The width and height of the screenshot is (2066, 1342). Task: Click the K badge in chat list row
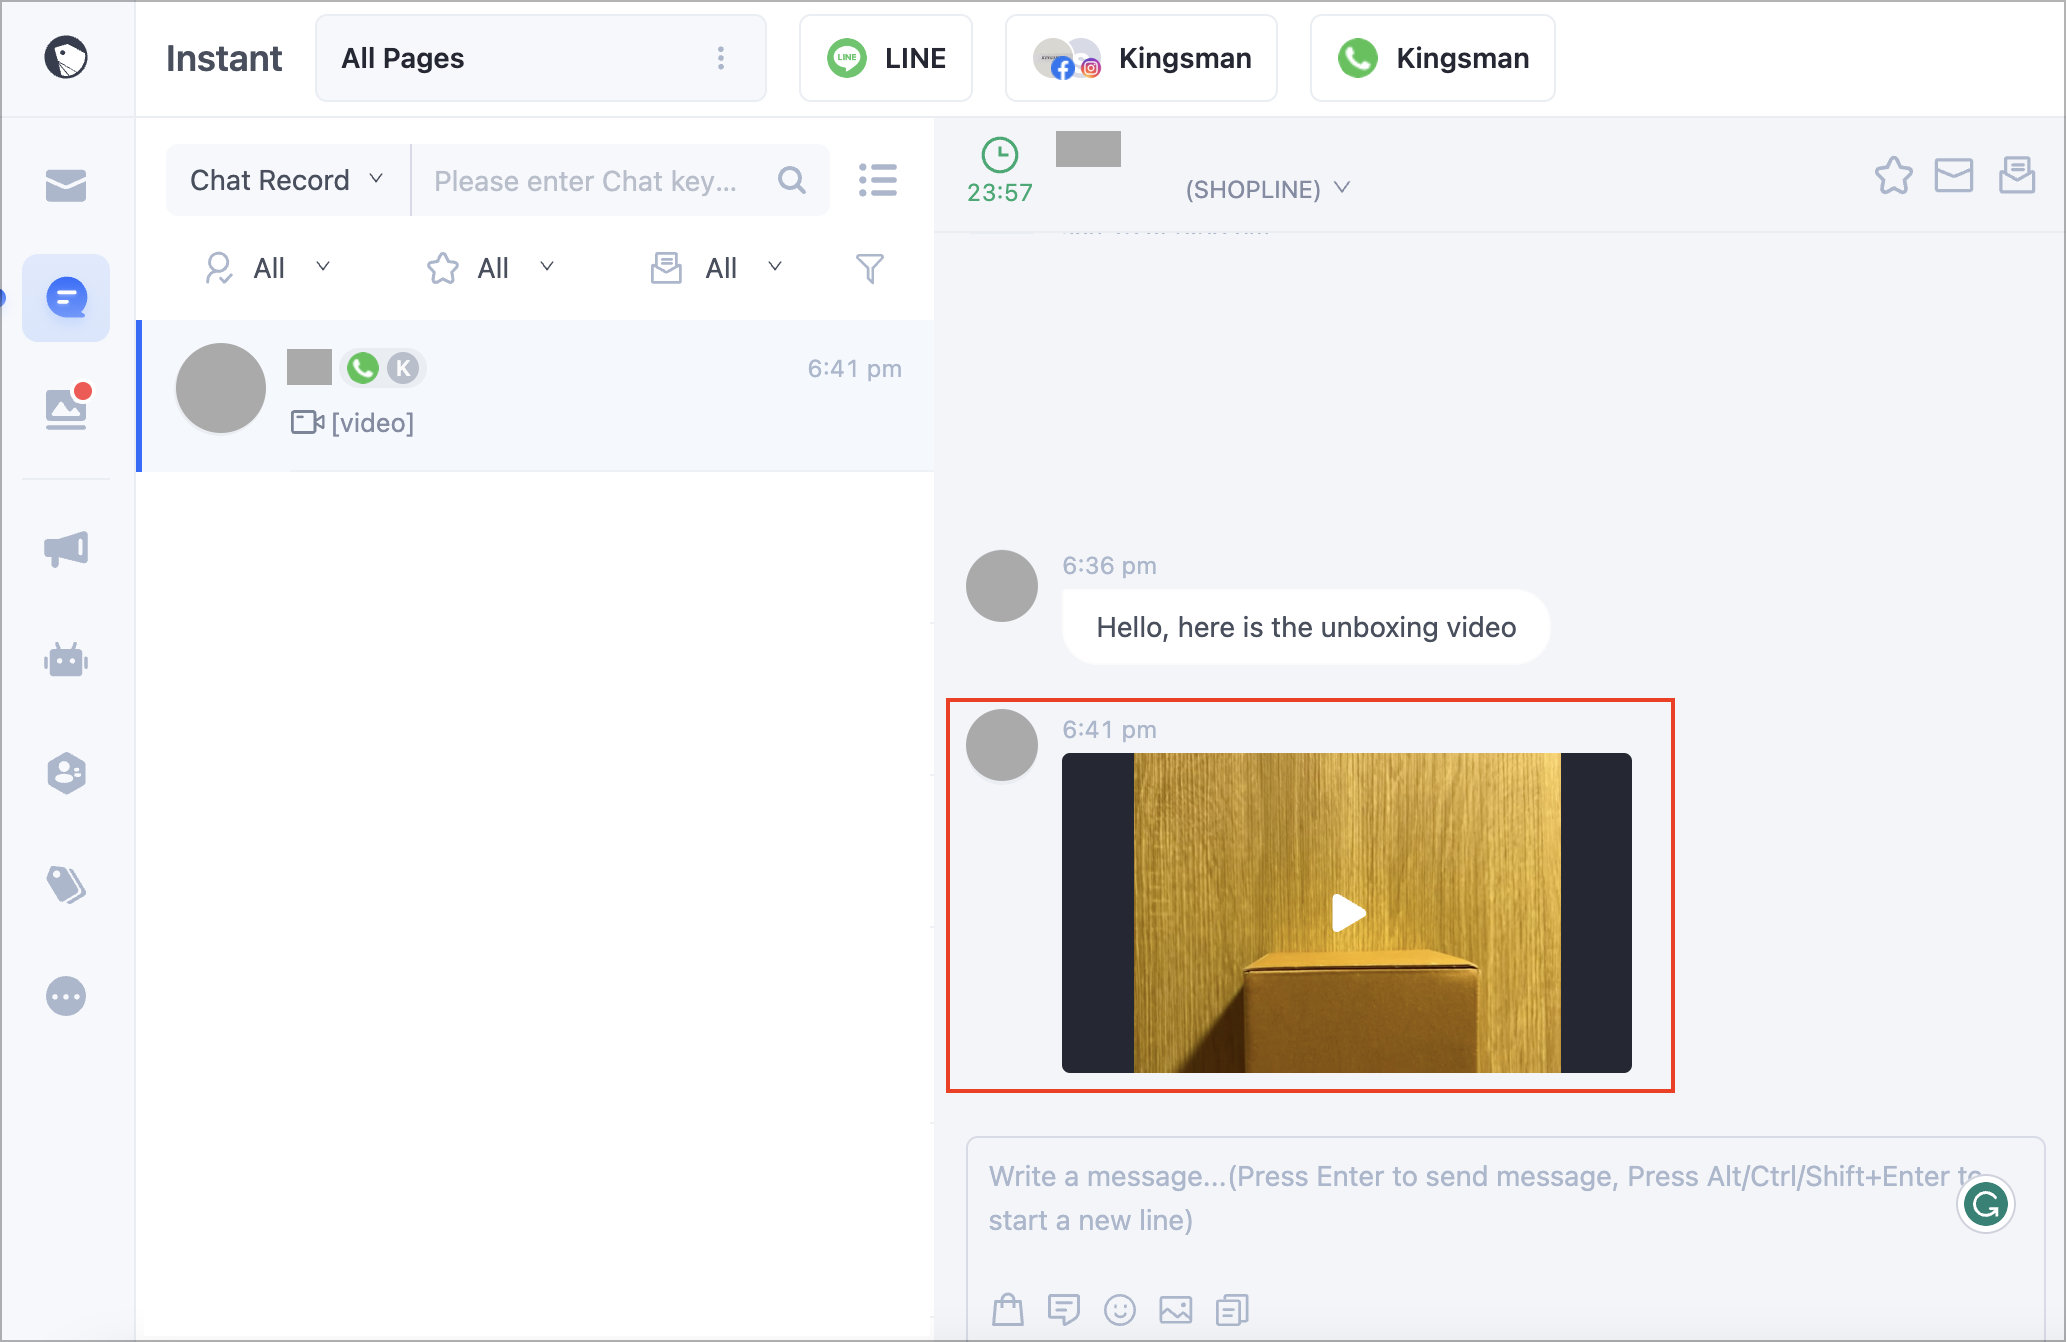tap(403, 368)
